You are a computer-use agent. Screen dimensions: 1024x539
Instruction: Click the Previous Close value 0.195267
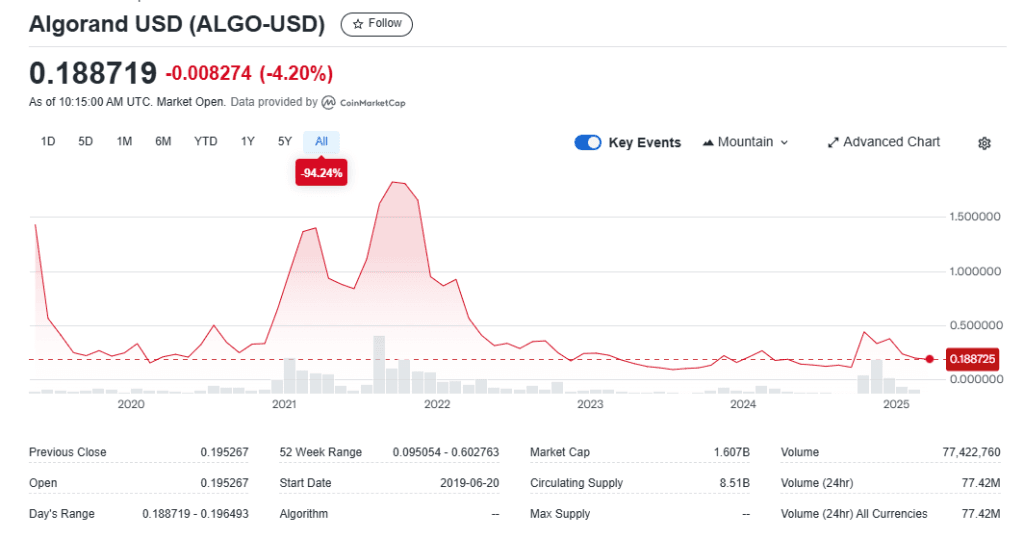[225, 452]
